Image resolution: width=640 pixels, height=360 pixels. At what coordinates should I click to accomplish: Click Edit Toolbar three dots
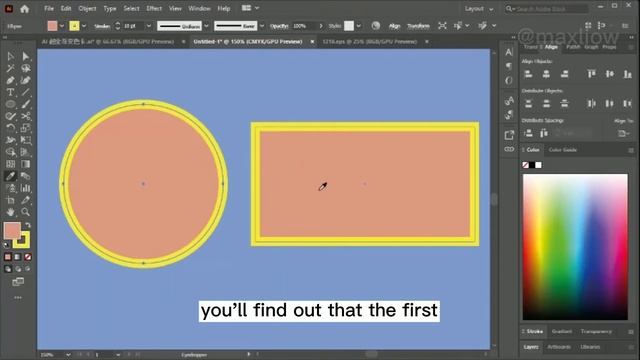(18, 298)
